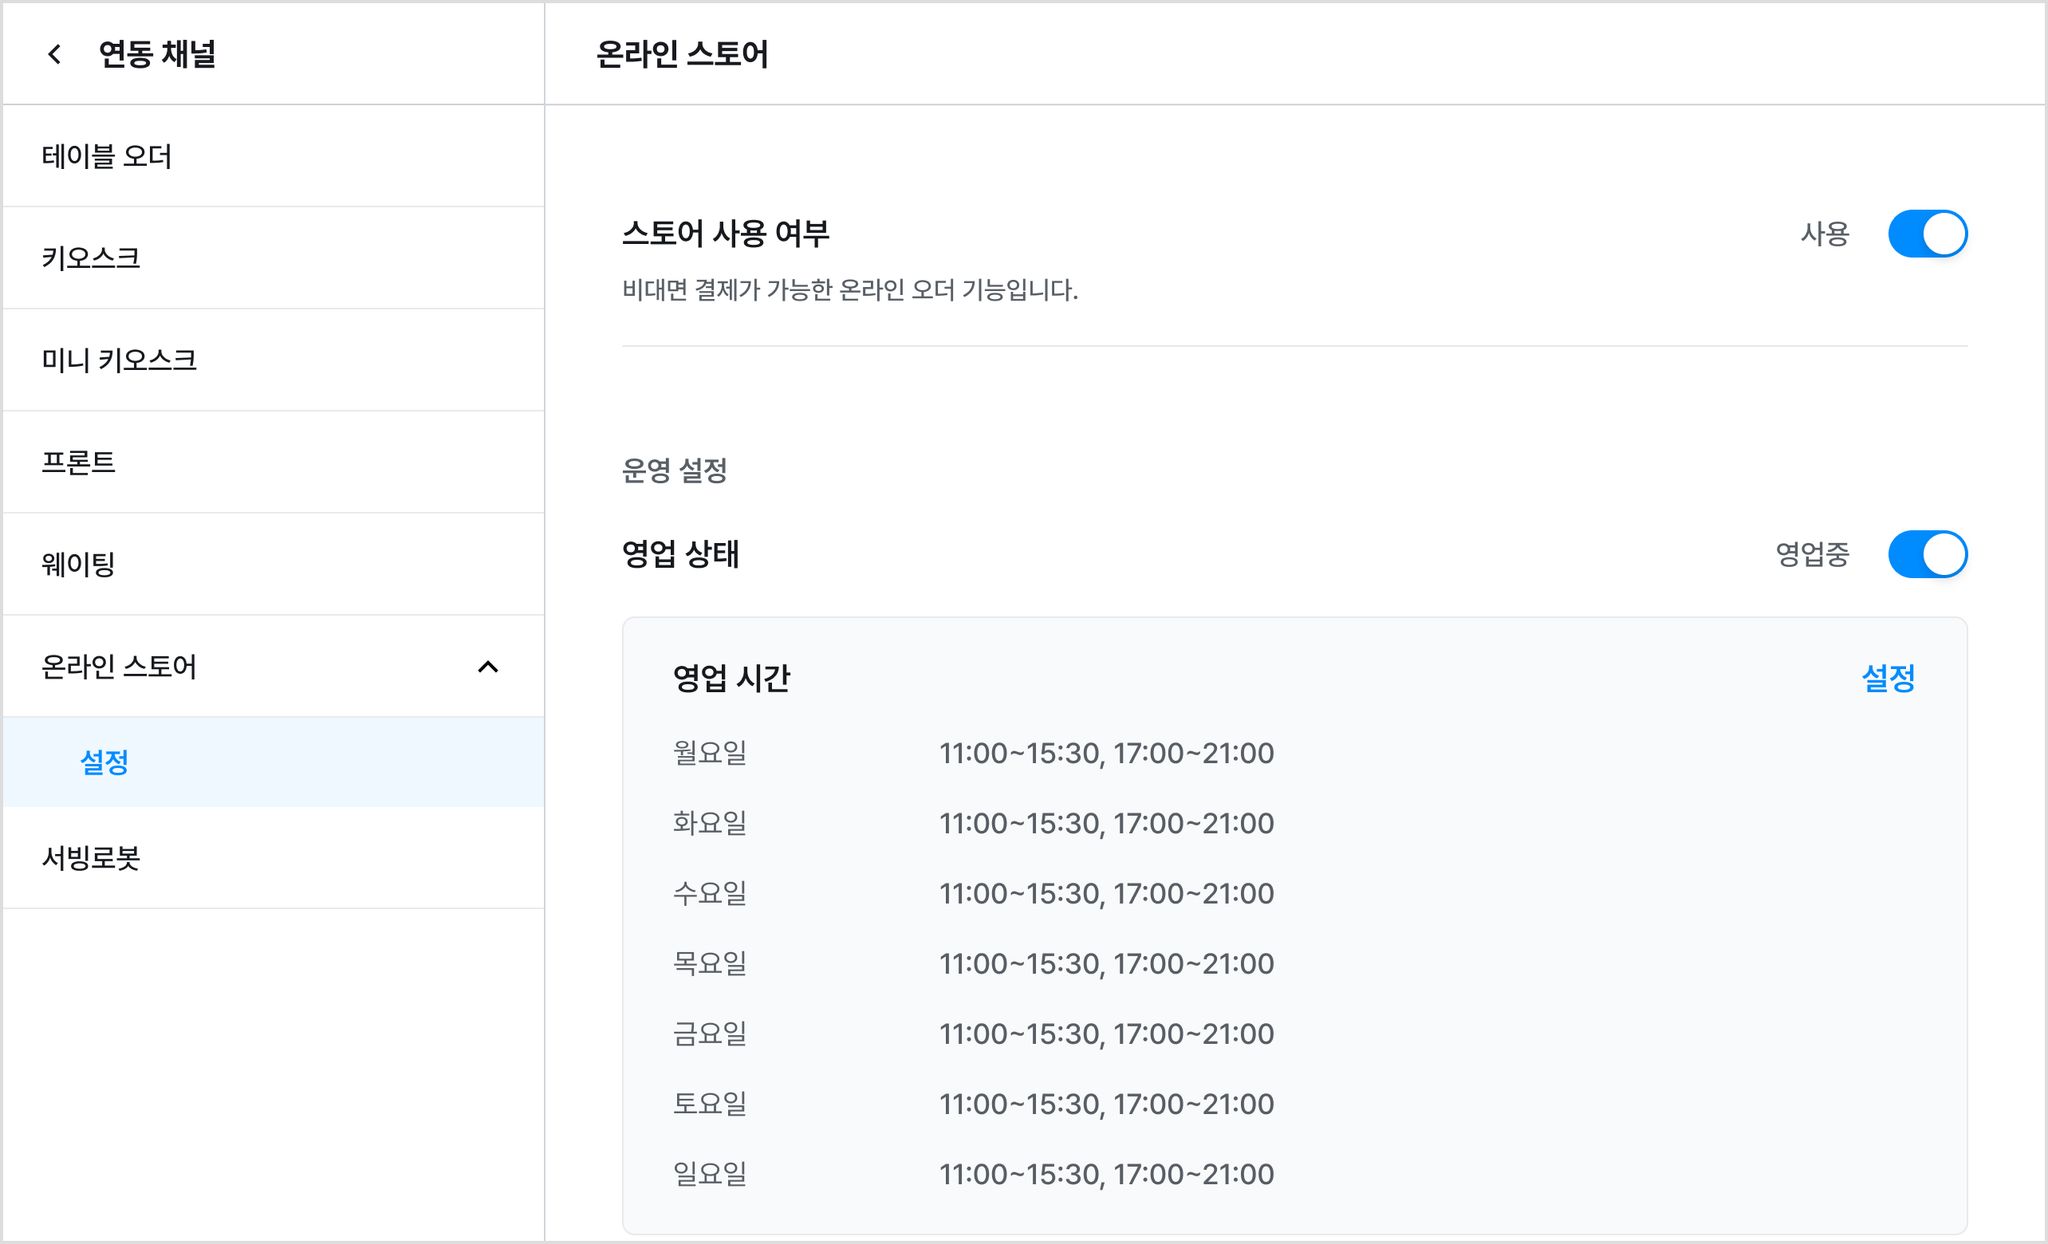
Task: Open the 영업 시간 설정 link
Action: (1888, 678)
